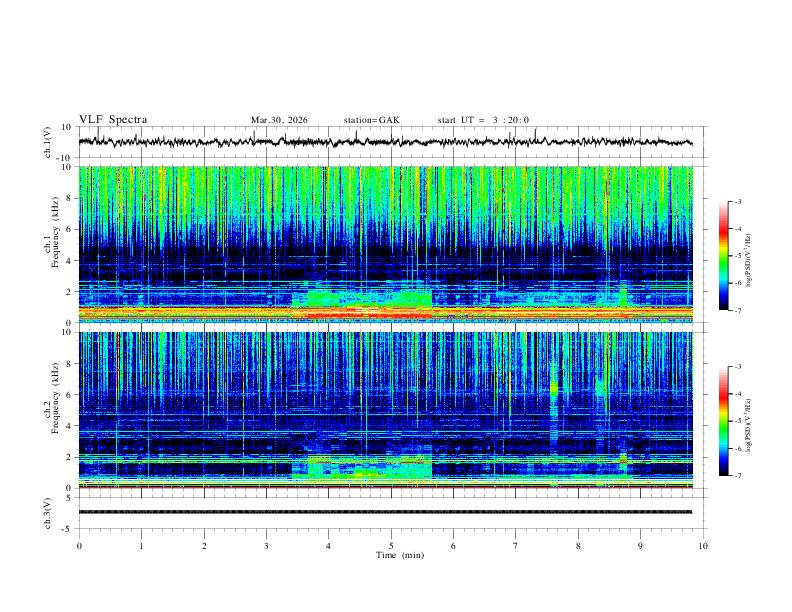Select the "start UT = 3 :20: 0" text
792x612 pixels.
pos(483,120)
